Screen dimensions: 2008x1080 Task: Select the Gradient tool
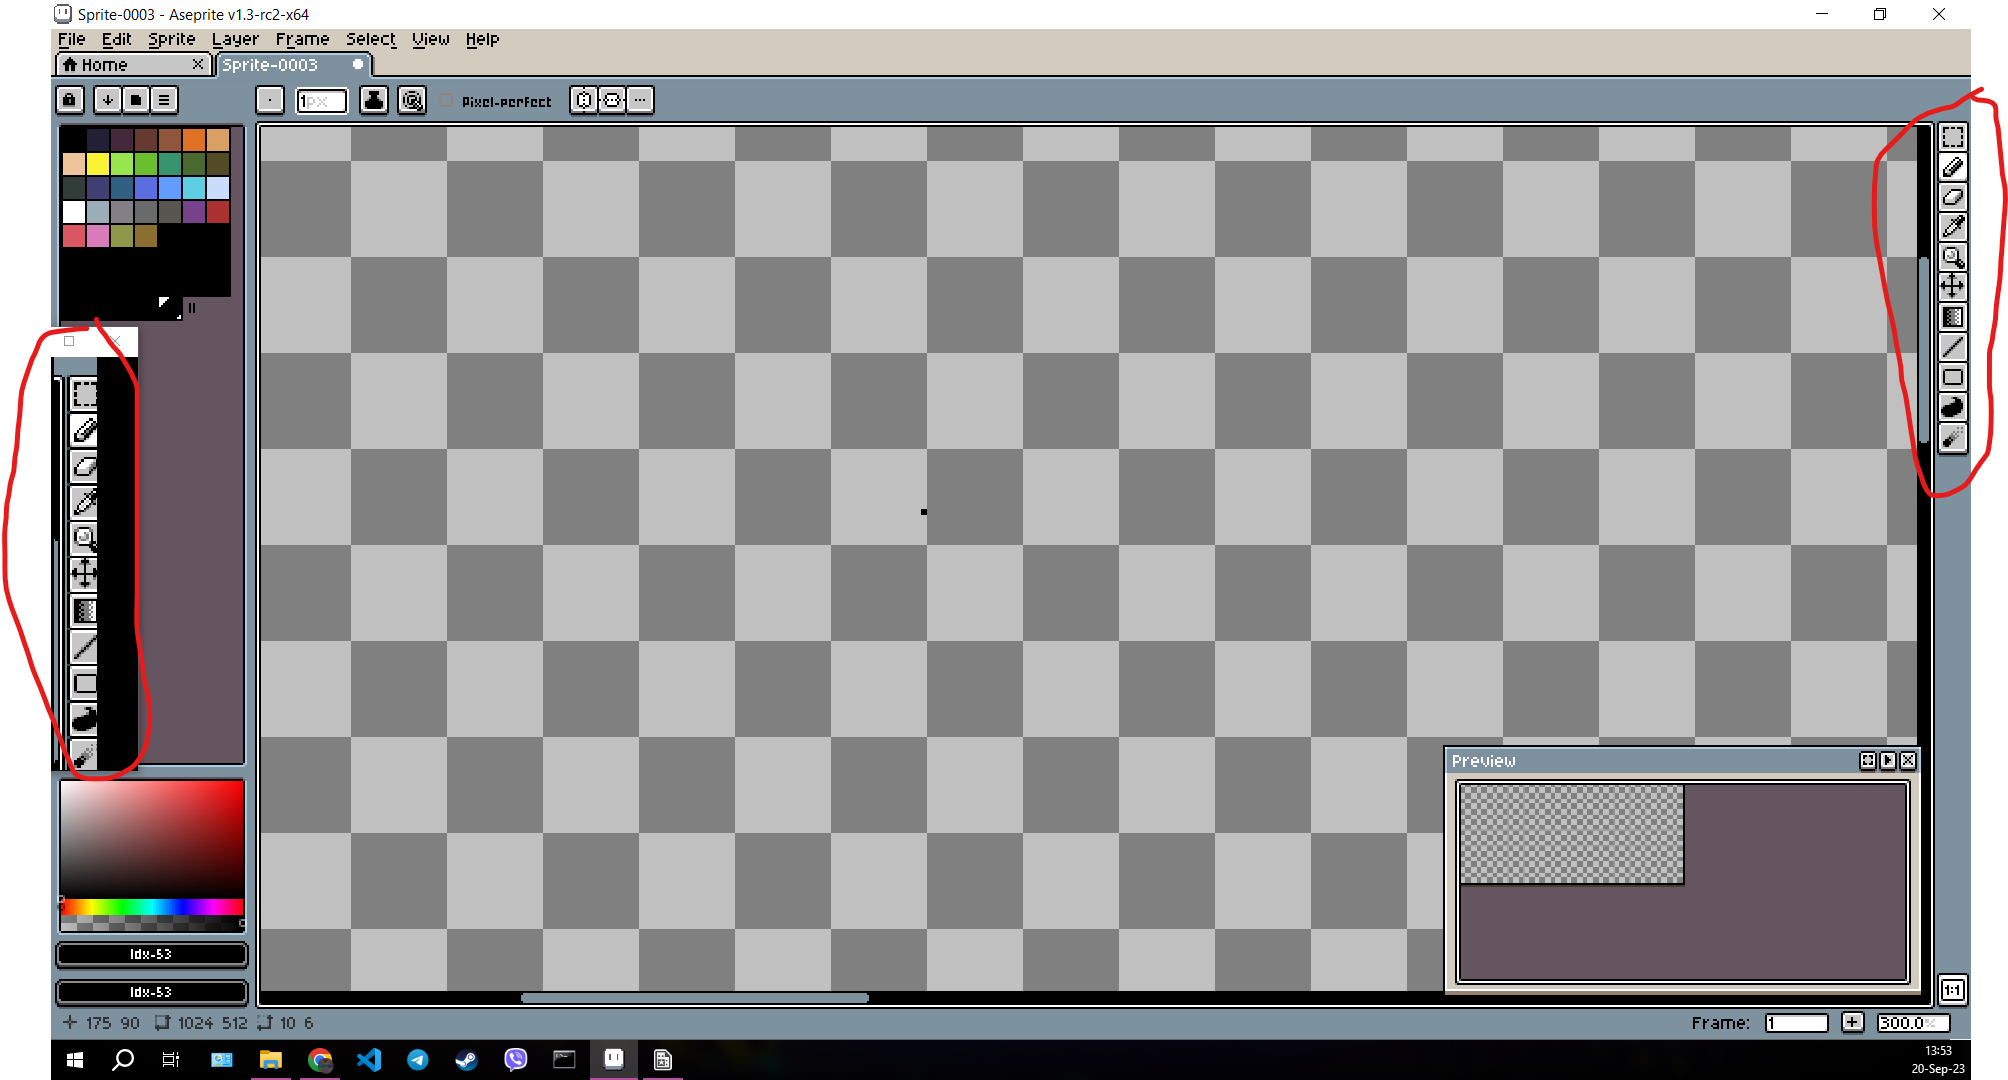1953,317
